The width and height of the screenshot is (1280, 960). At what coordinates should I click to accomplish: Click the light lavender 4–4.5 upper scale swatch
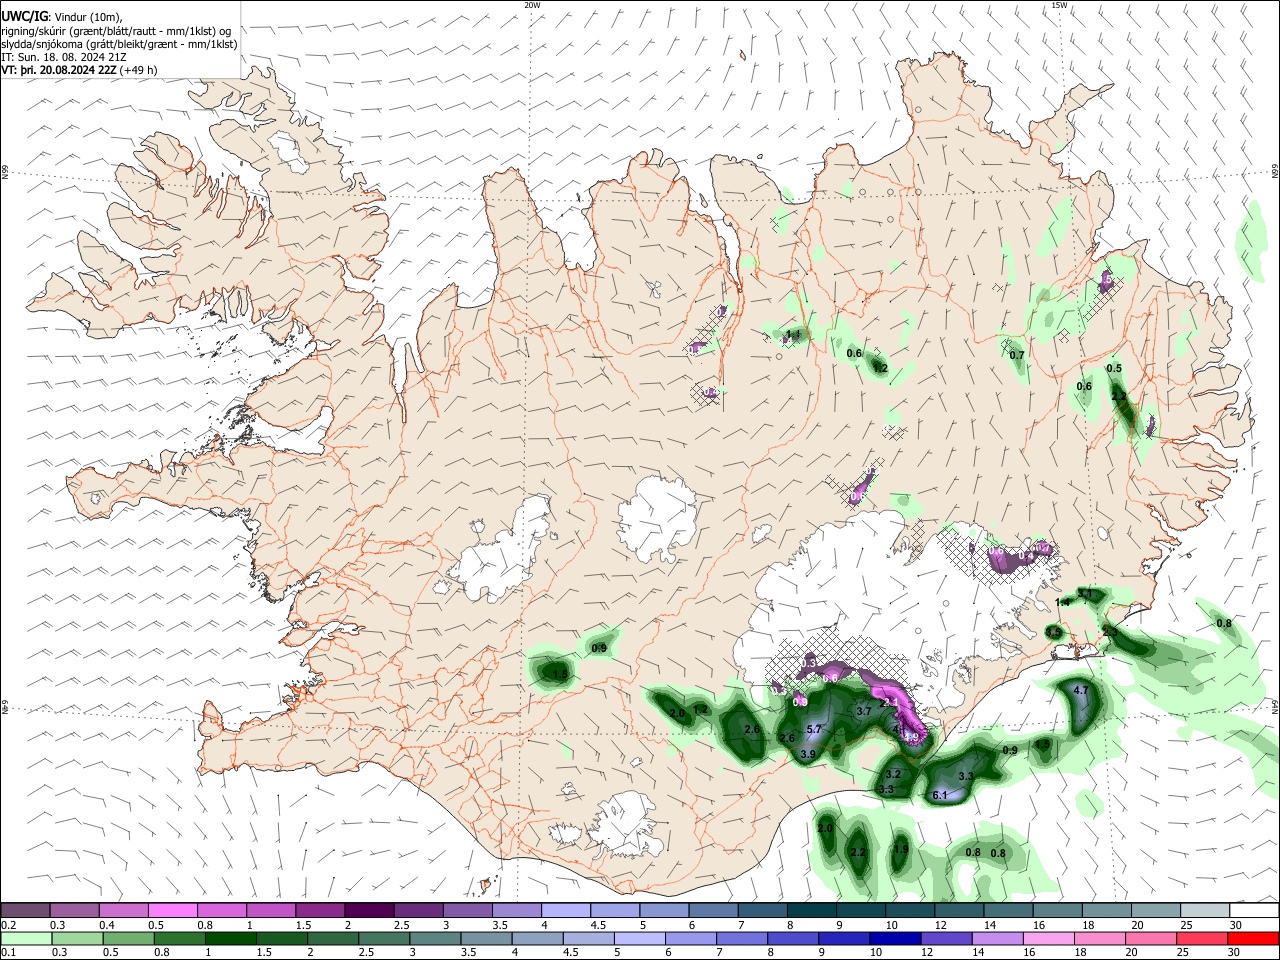tap(565, 910)
